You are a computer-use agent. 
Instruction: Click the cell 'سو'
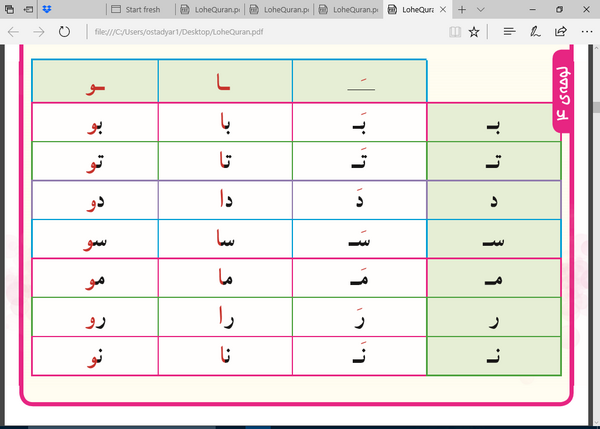pyautogui.click(x=95, y=239)
